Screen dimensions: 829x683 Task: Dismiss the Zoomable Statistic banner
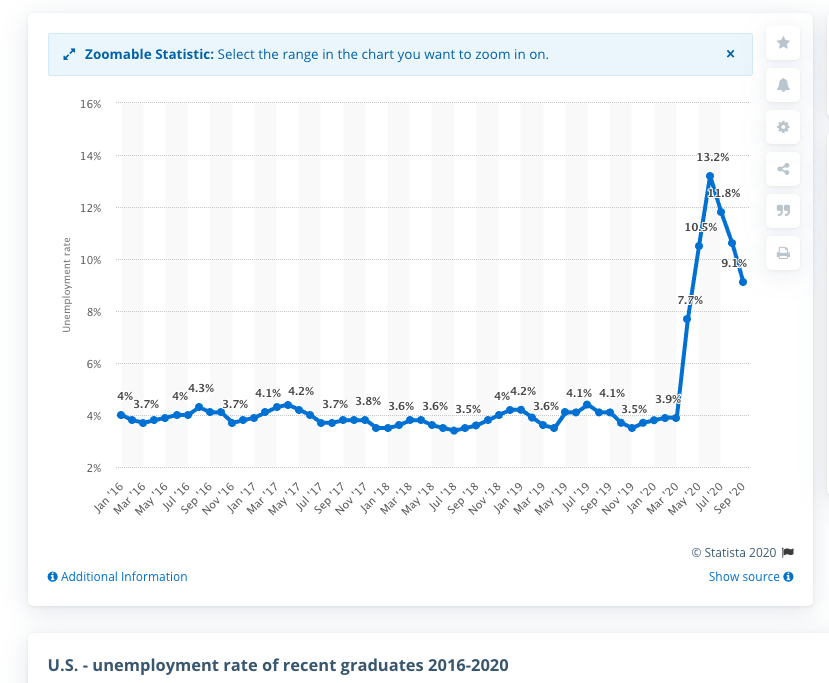point(730,54)
